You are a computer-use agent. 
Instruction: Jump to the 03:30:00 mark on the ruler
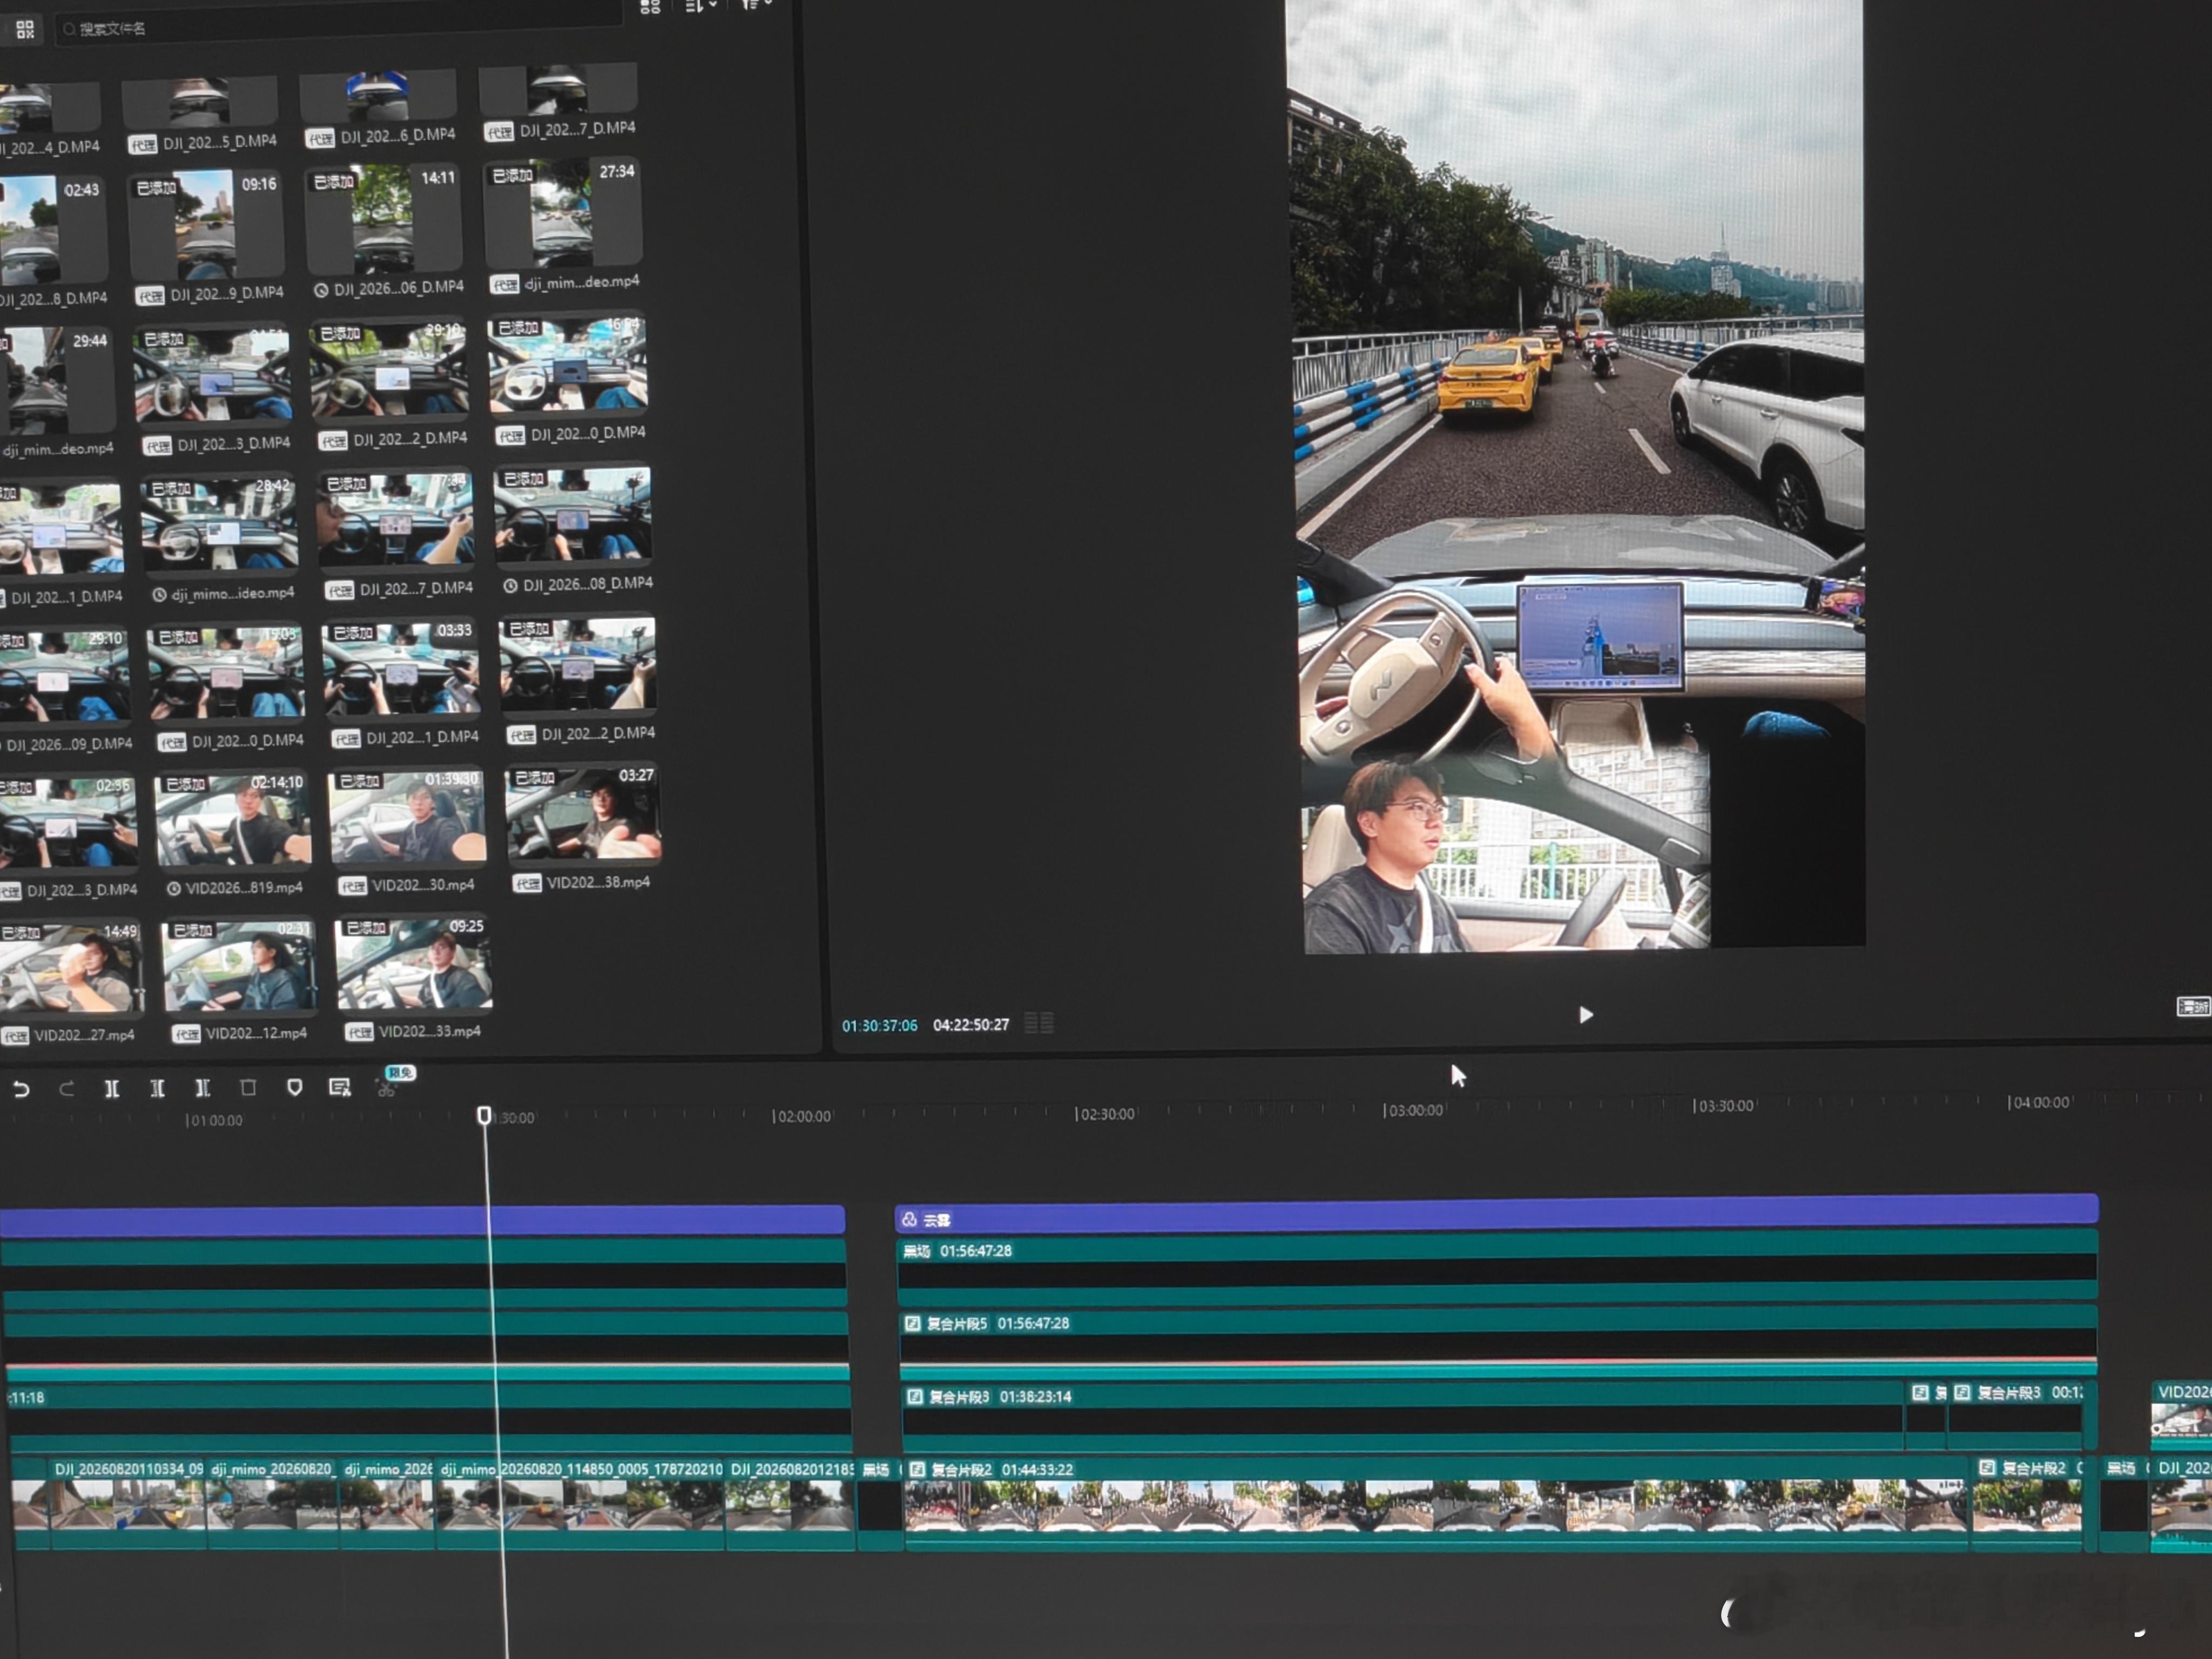pos(1724,1106)
